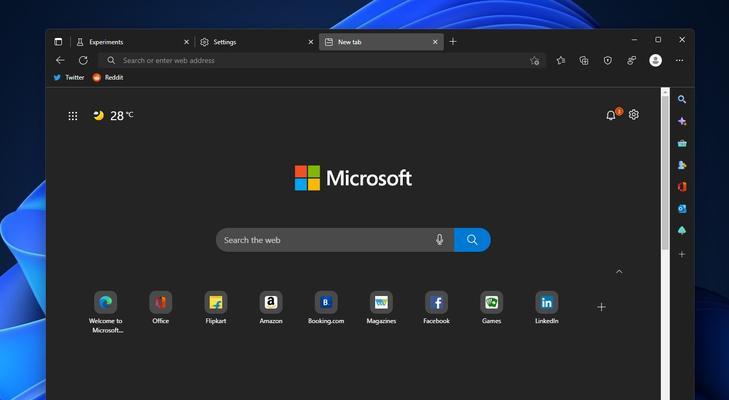Open the Booking.com quick link
The width and height of the screenshot is (729, 400).
(x=326, y=308)
